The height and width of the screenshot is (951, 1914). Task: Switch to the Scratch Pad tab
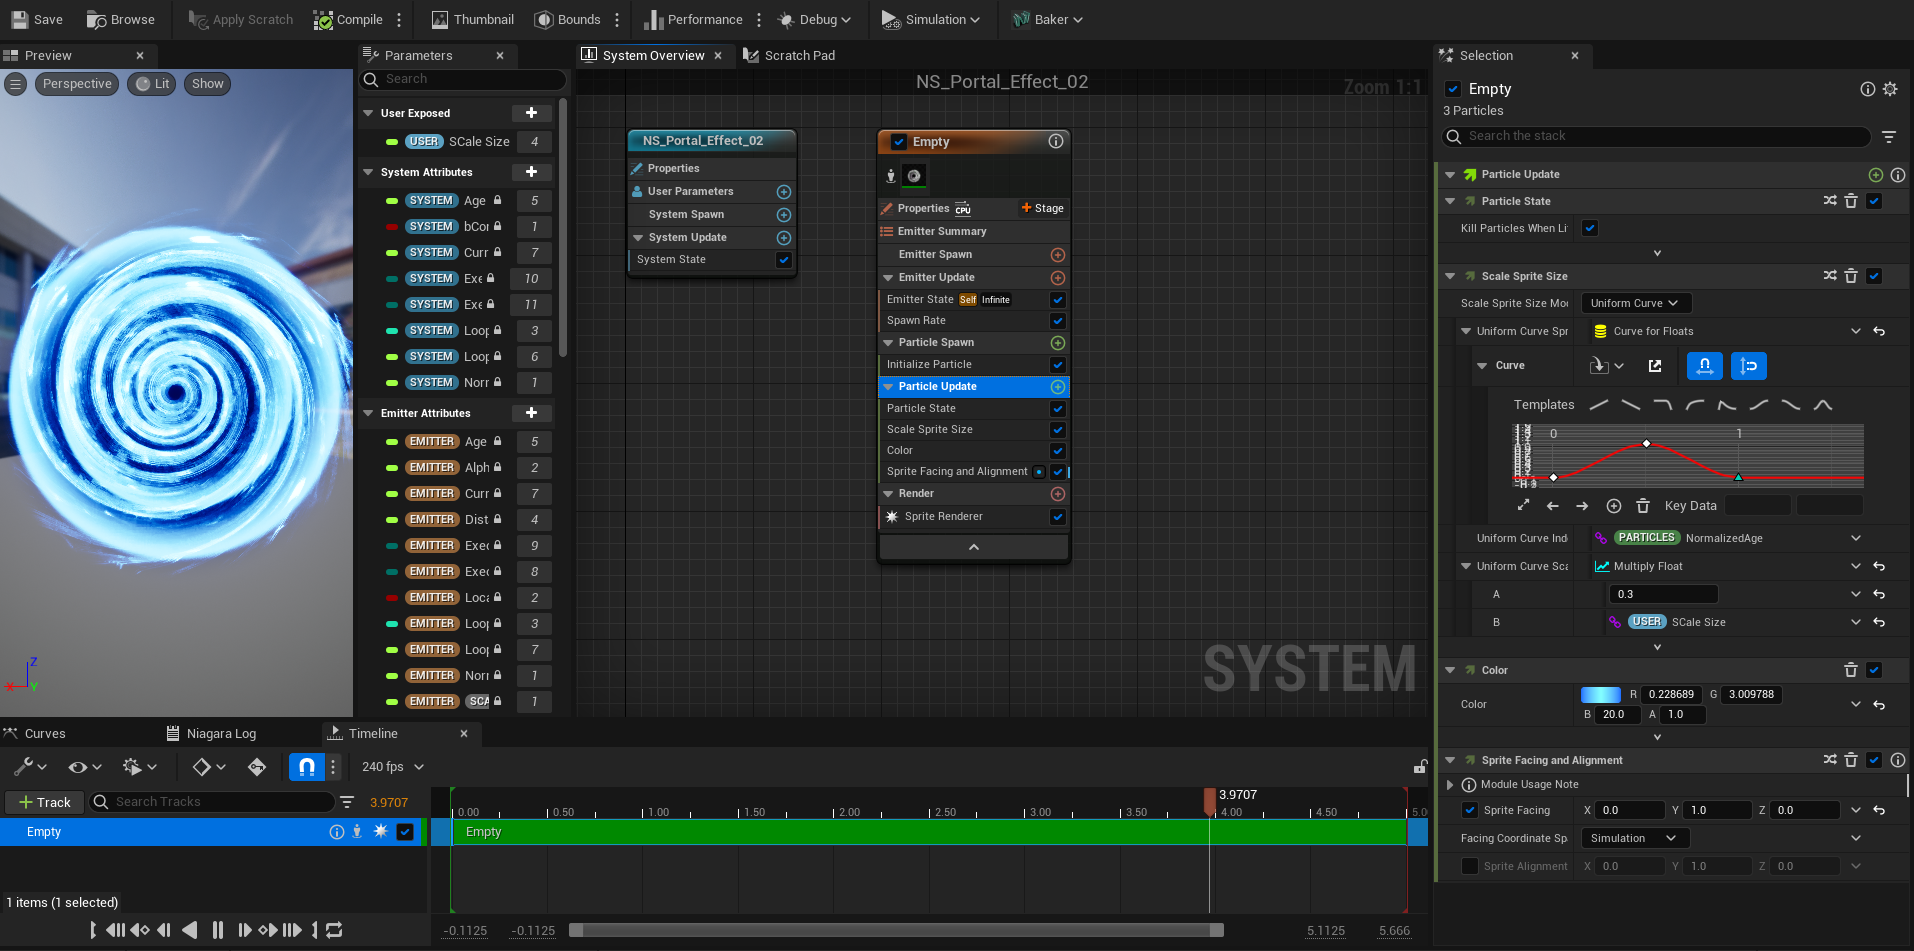798,56
